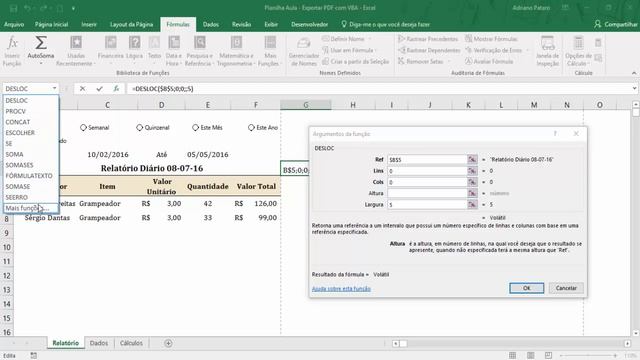Switch to Página Inicial tab
The width and height of the screenshot is (640, 360).
pos(51,24)
